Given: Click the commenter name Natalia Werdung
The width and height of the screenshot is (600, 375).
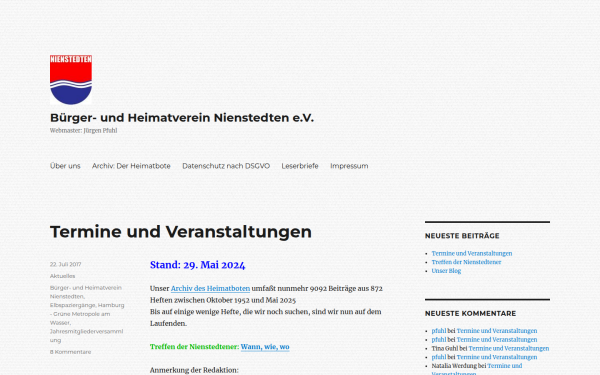Looking at the screenshot, I should [454, 366].
